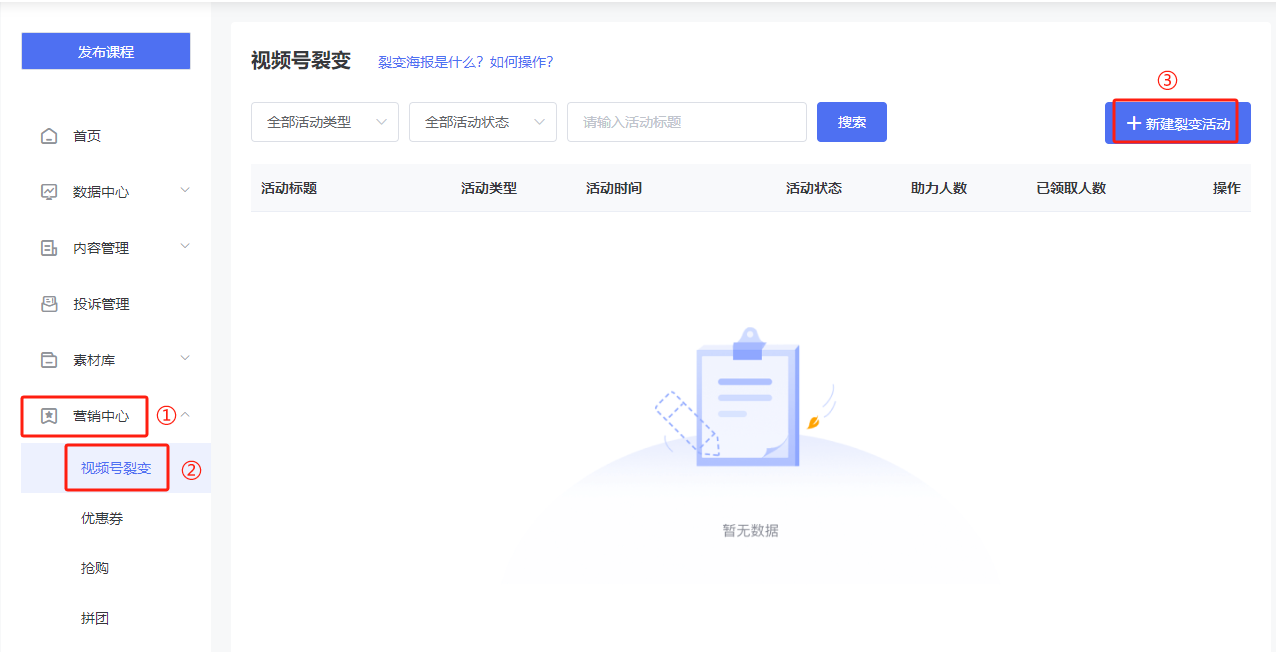Open the 投诉管理 icon

(x=49, y=304)
